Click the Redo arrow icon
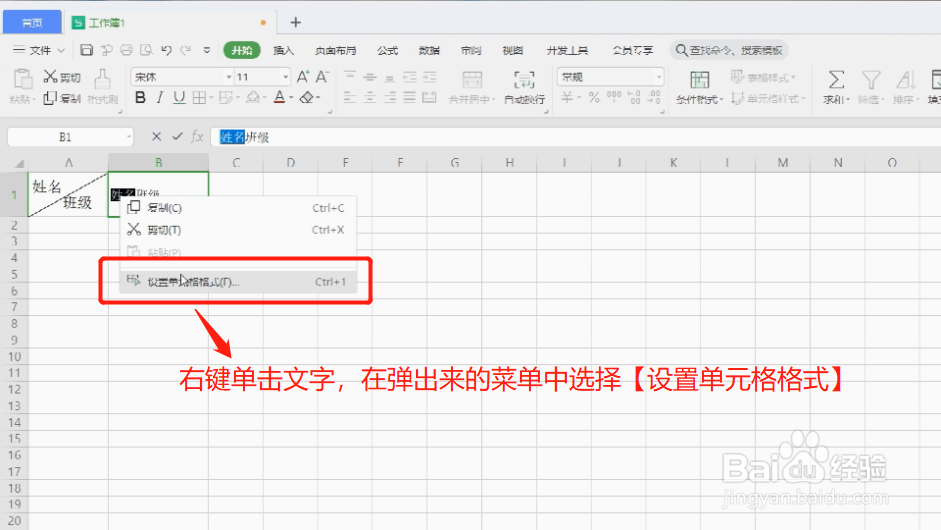The width and height of the screenshot is (941, 530). (x=186, y=50)
